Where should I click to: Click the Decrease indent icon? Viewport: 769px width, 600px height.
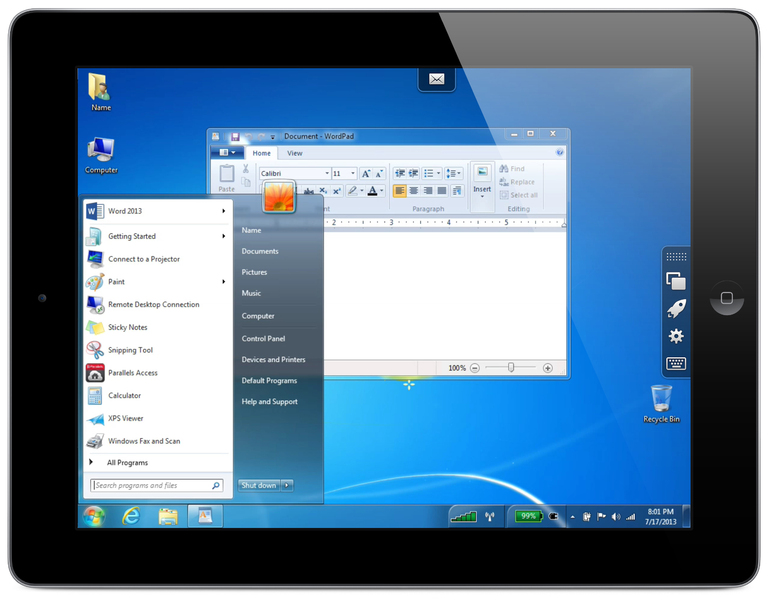click(400, 173)
